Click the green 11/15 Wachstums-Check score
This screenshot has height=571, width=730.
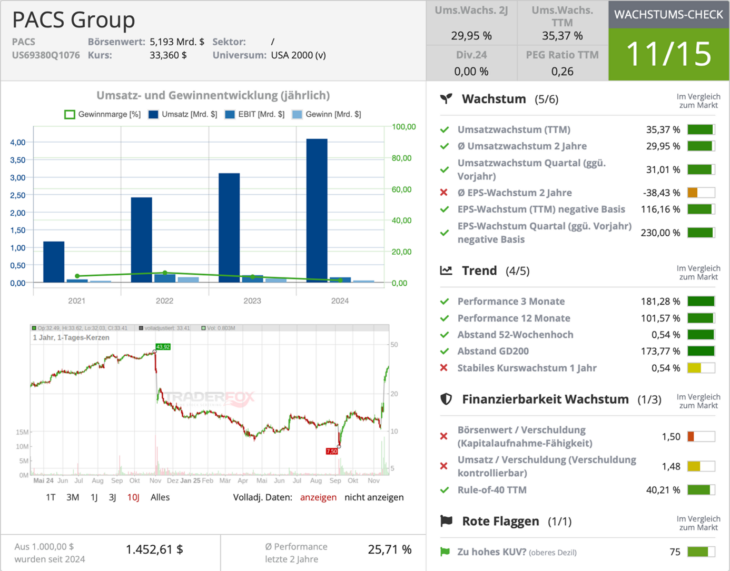(668, 54)
